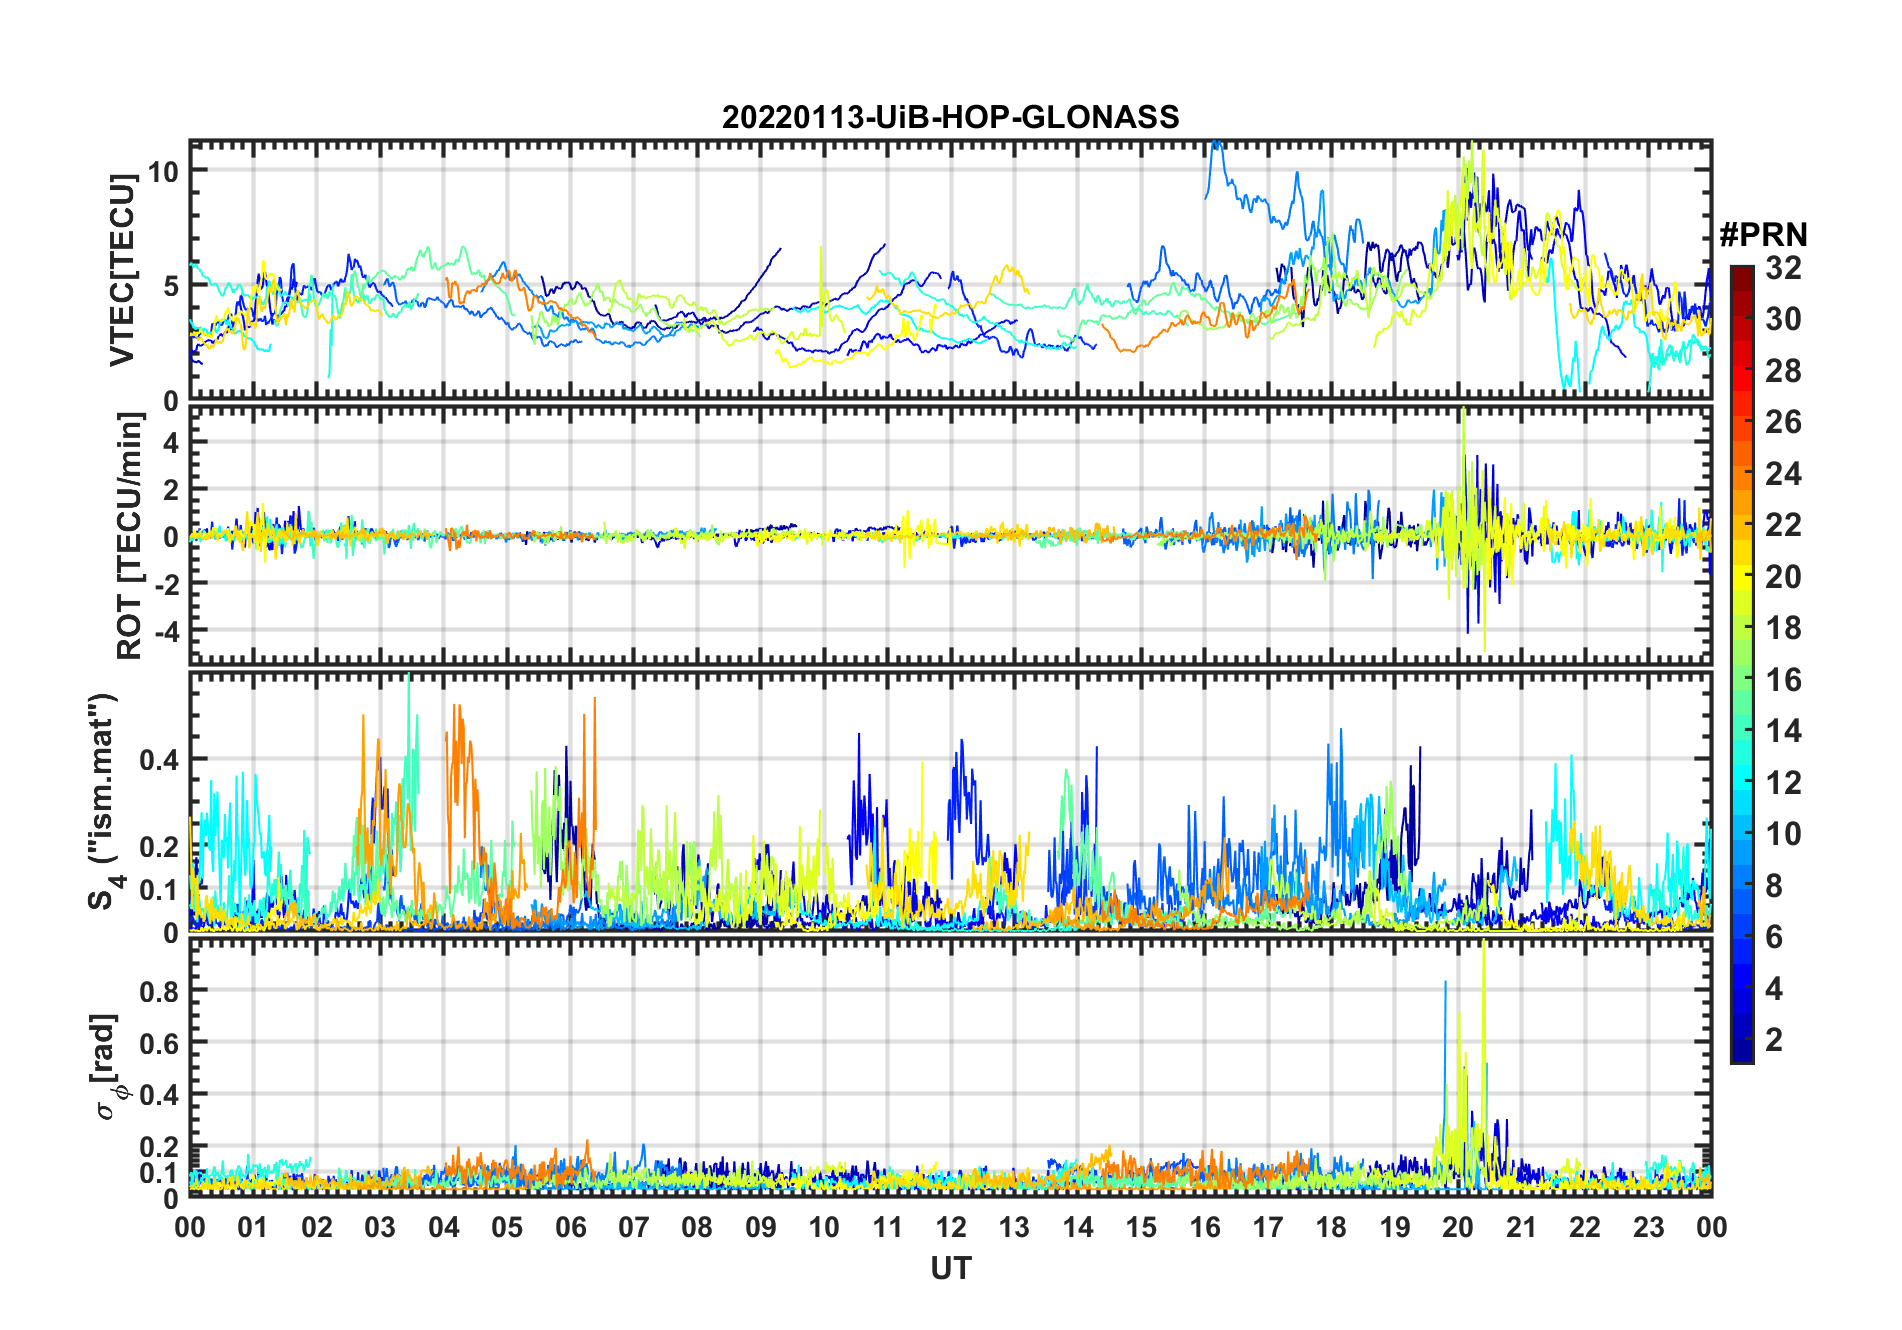Image resolution: width=1902 pixels, height=1330 pixels.
Task: Click inside the VTEC plot panel
Action: coord(950,270)
